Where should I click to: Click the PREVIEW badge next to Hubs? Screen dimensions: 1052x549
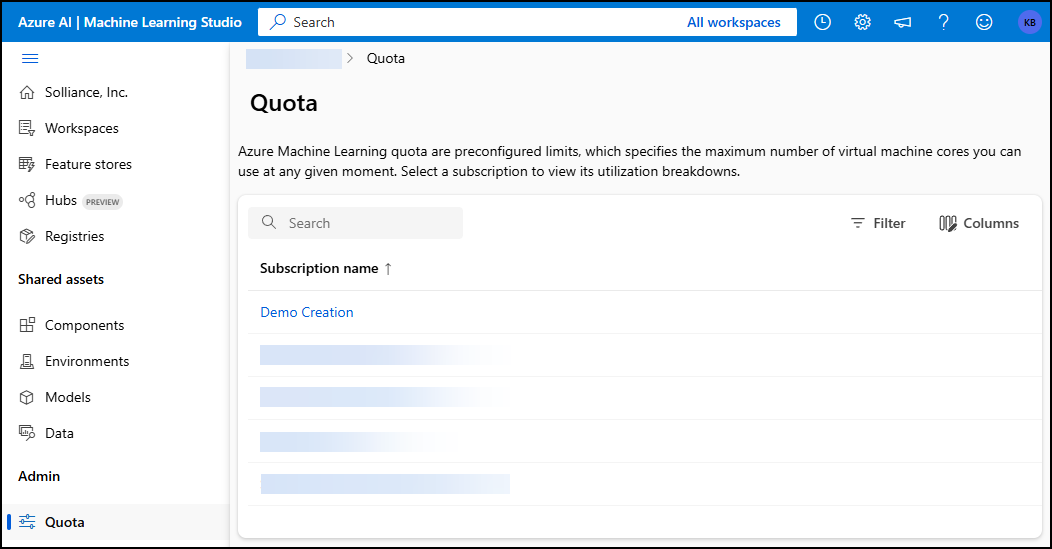[103, 201]
